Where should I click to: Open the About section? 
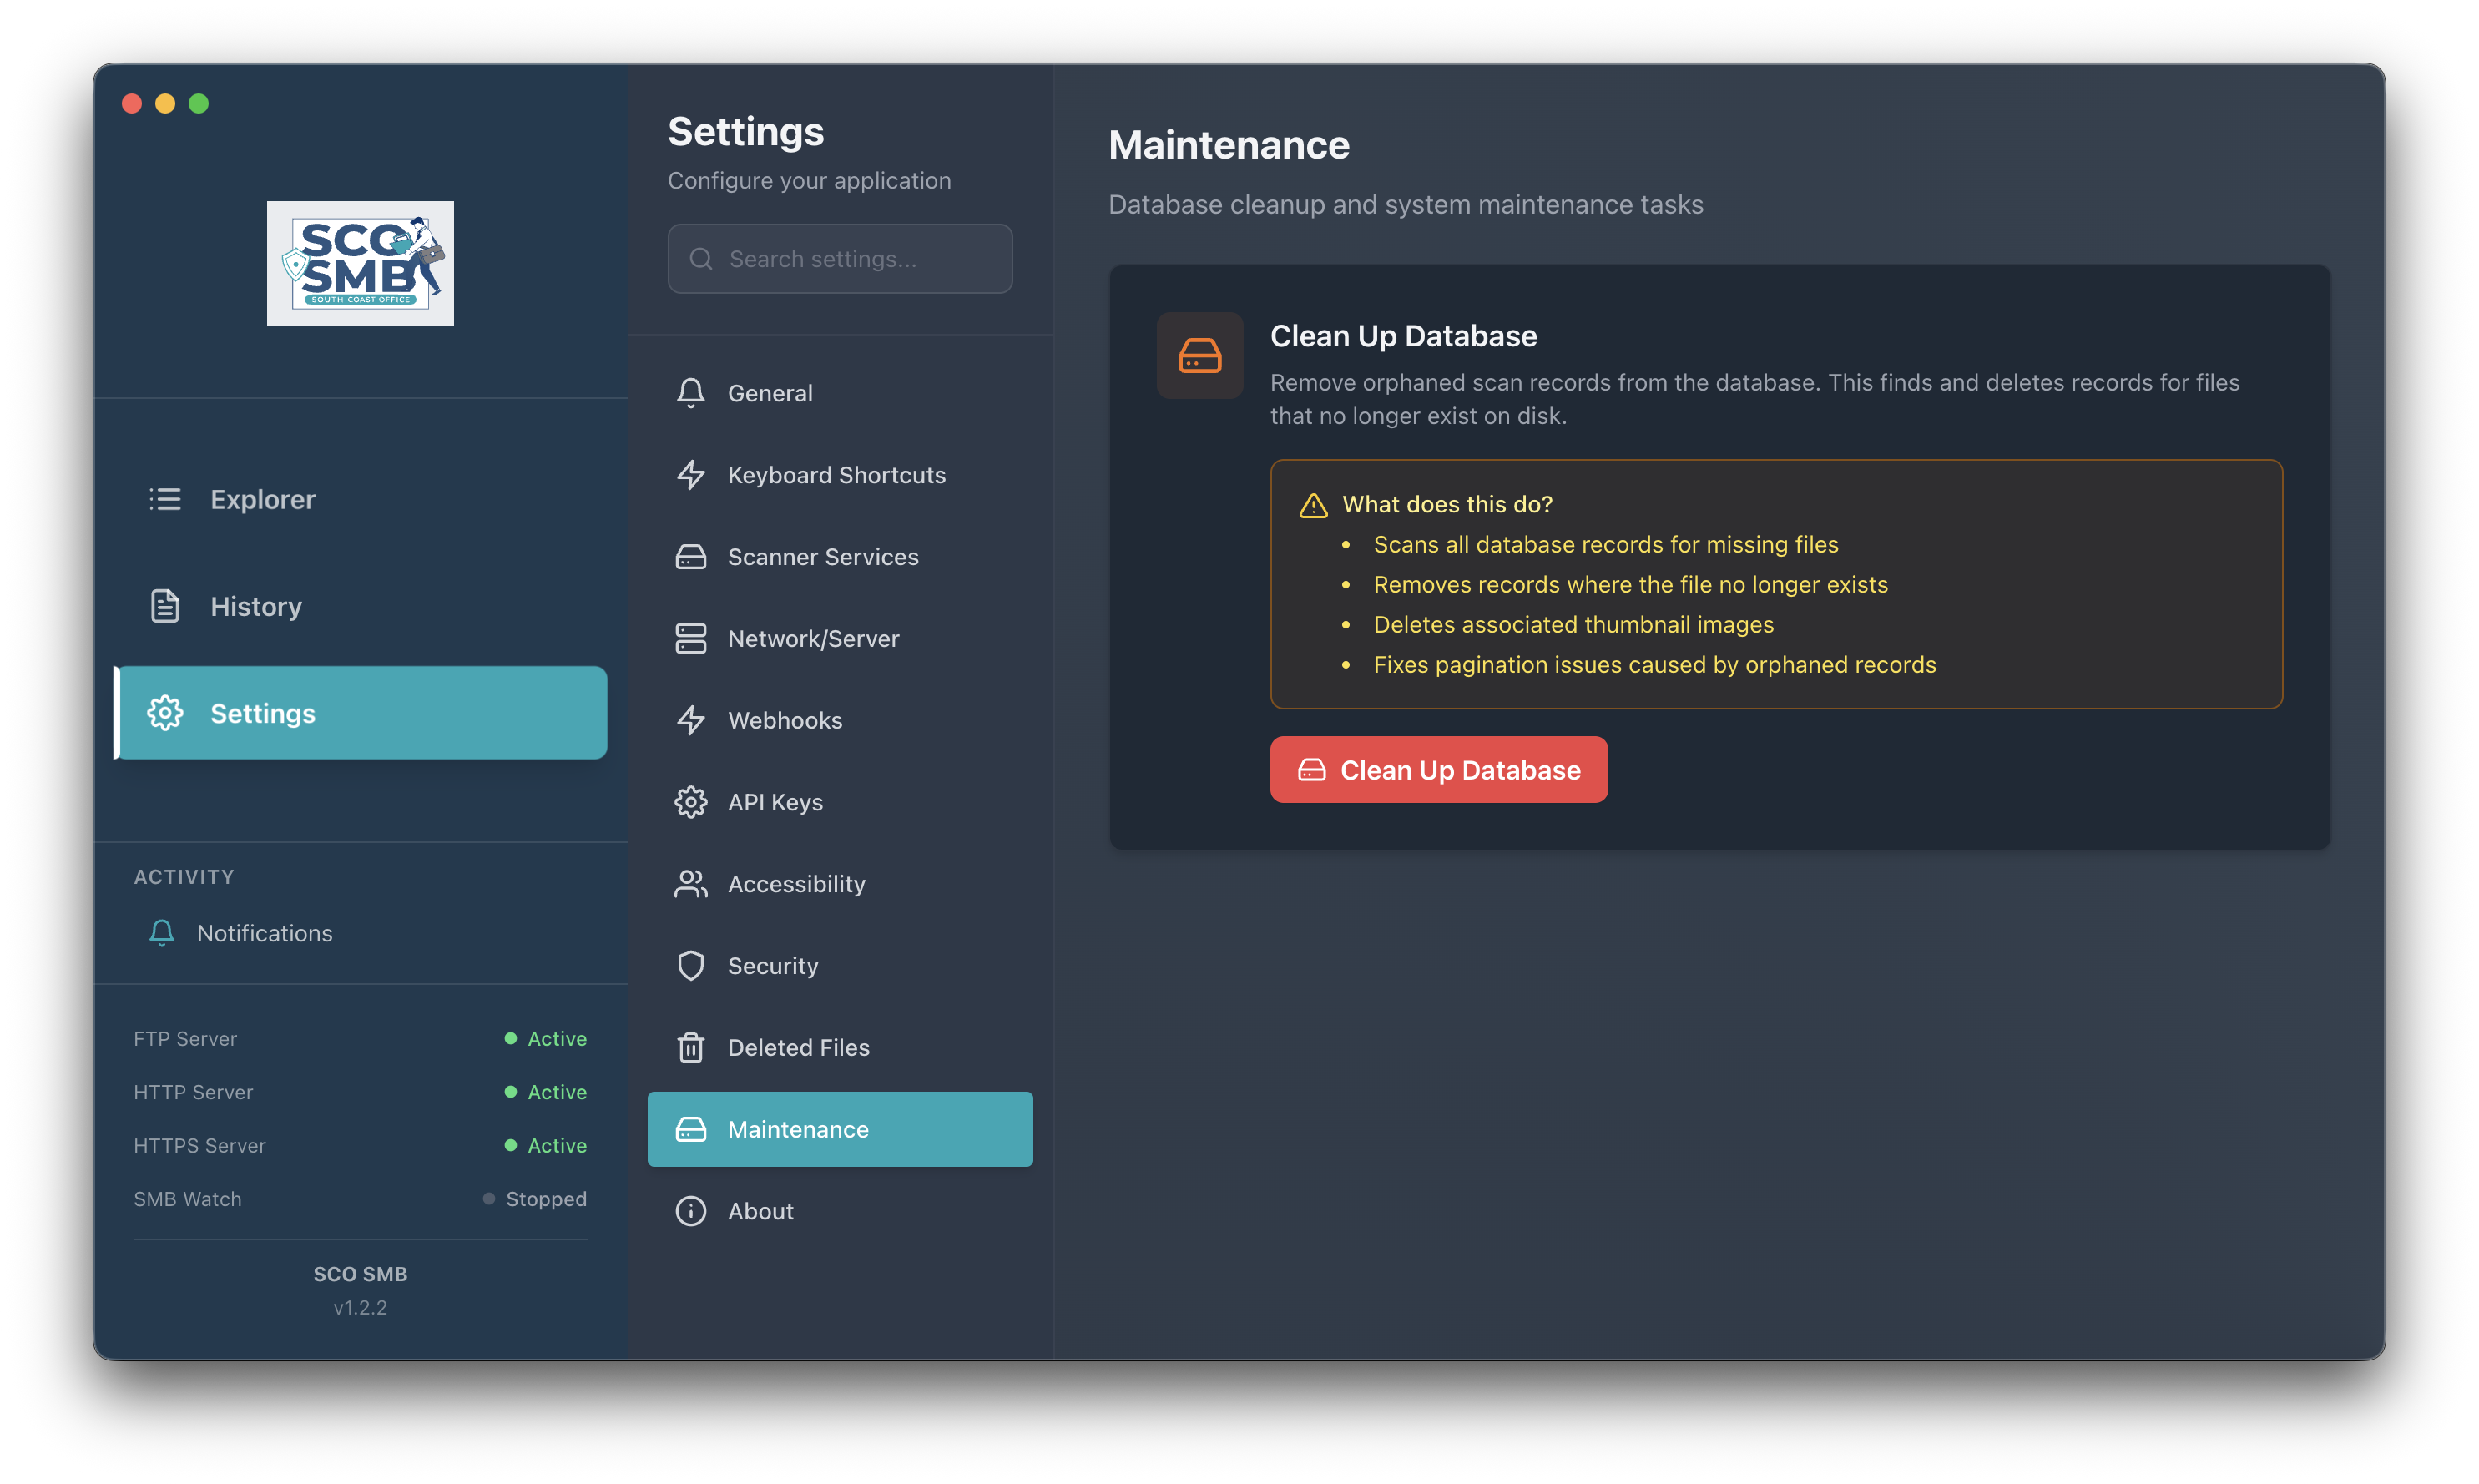pyautogui.click(x=840, y=1212)
